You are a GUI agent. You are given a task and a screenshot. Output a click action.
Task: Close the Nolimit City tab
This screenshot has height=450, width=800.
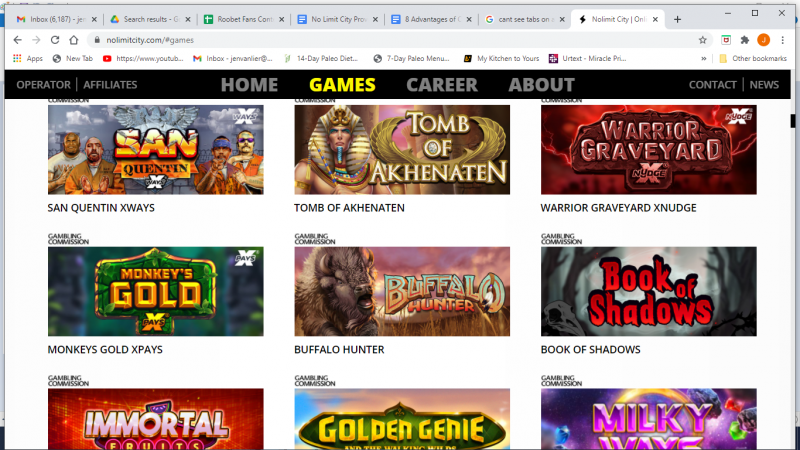(656, 19)
